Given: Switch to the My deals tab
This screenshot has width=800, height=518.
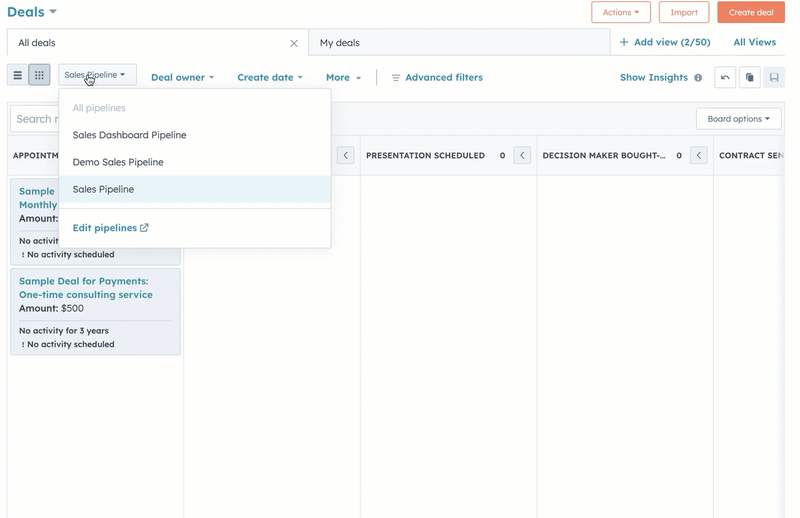Looking at the screenshot, I should pyautogui.click(x=340, y=43).
